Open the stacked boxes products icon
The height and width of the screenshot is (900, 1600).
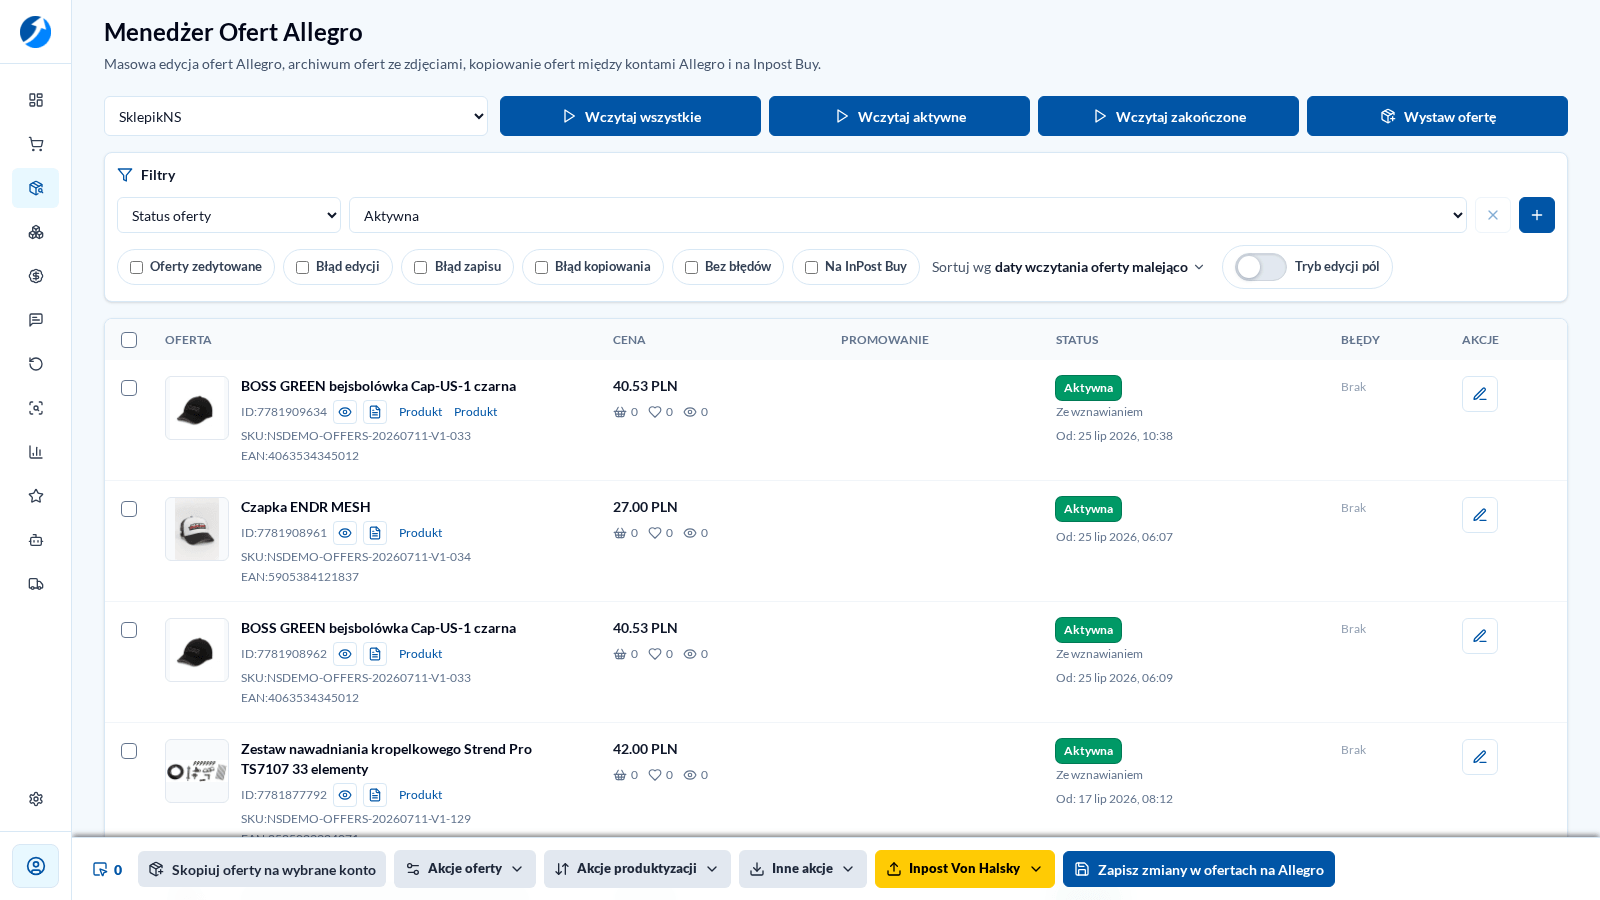tap(36, 232)
